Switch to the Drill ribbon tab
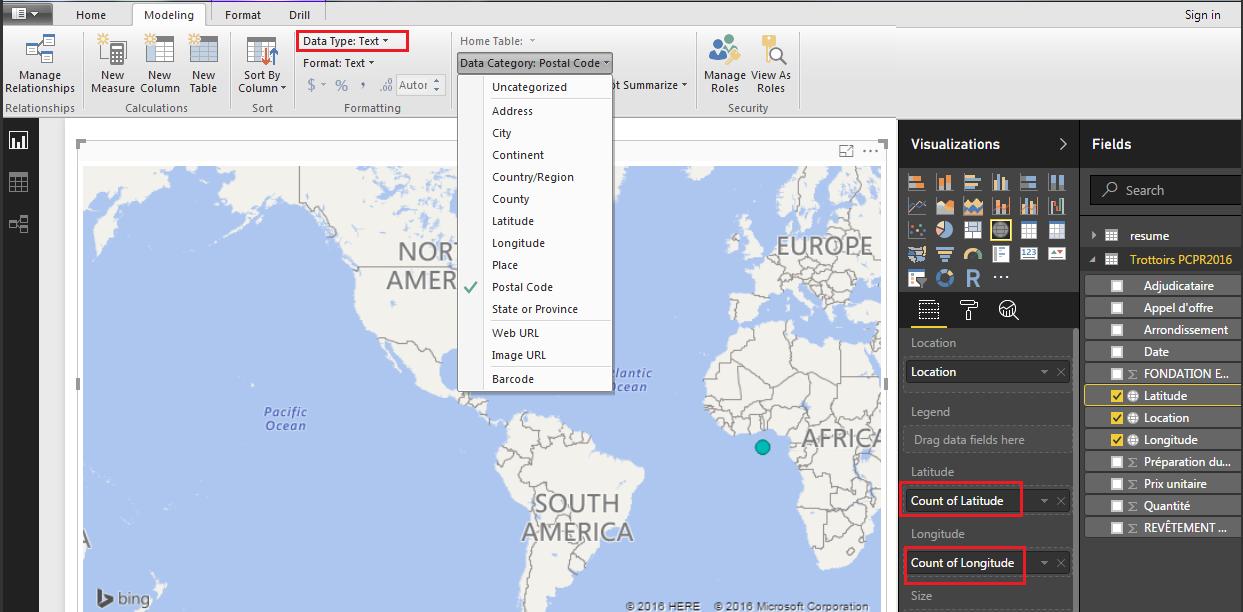The image size is (1243, 612). [299, 15]
